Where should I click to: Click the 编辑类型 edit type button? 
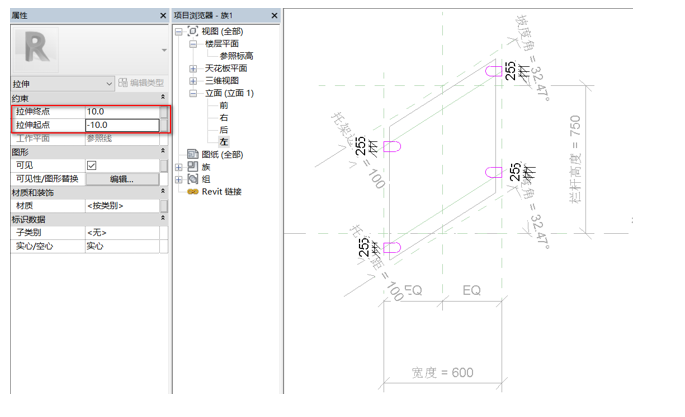click(x=141, y=83)
